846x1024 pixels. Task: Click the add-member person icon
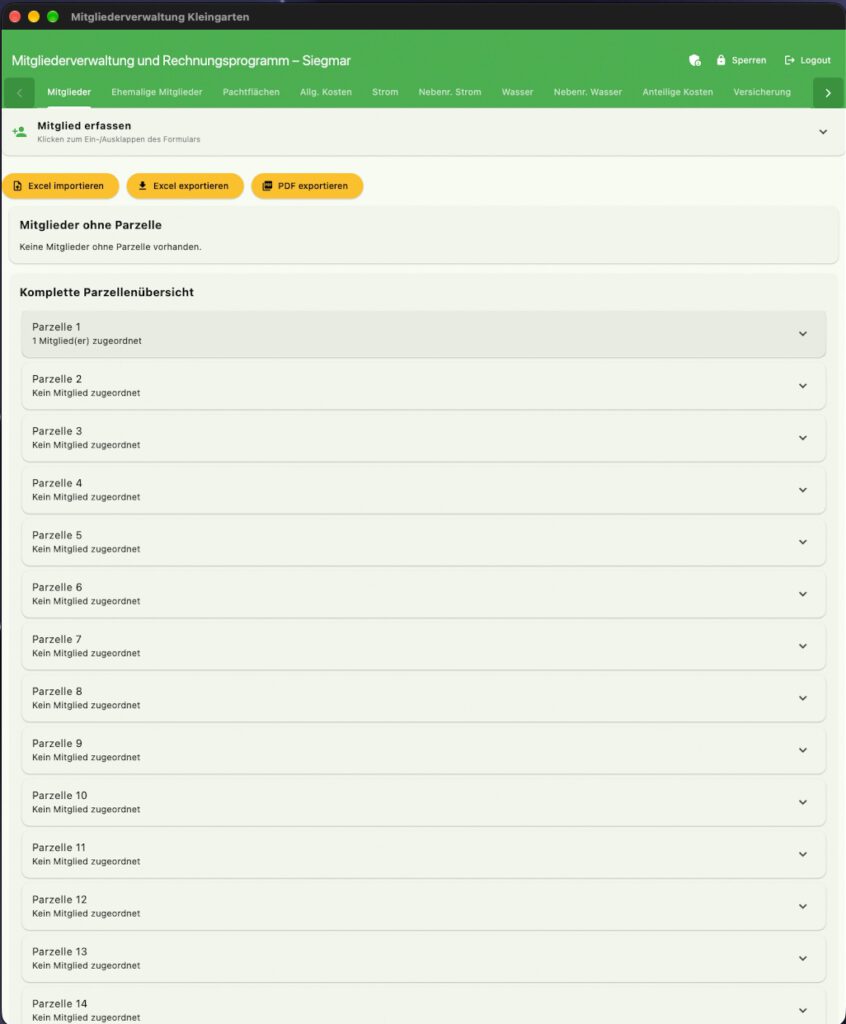20,131
